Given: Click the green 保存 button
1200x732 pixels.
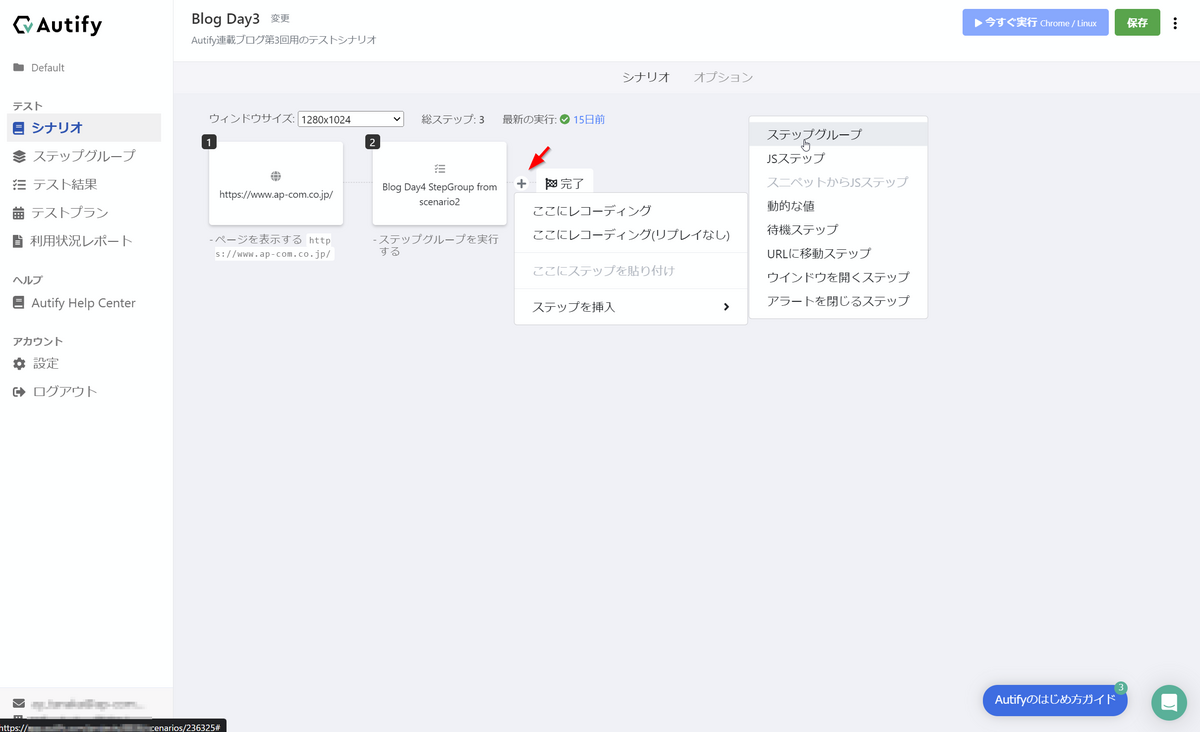Looking at the screenshot, I should point(1137,22).
